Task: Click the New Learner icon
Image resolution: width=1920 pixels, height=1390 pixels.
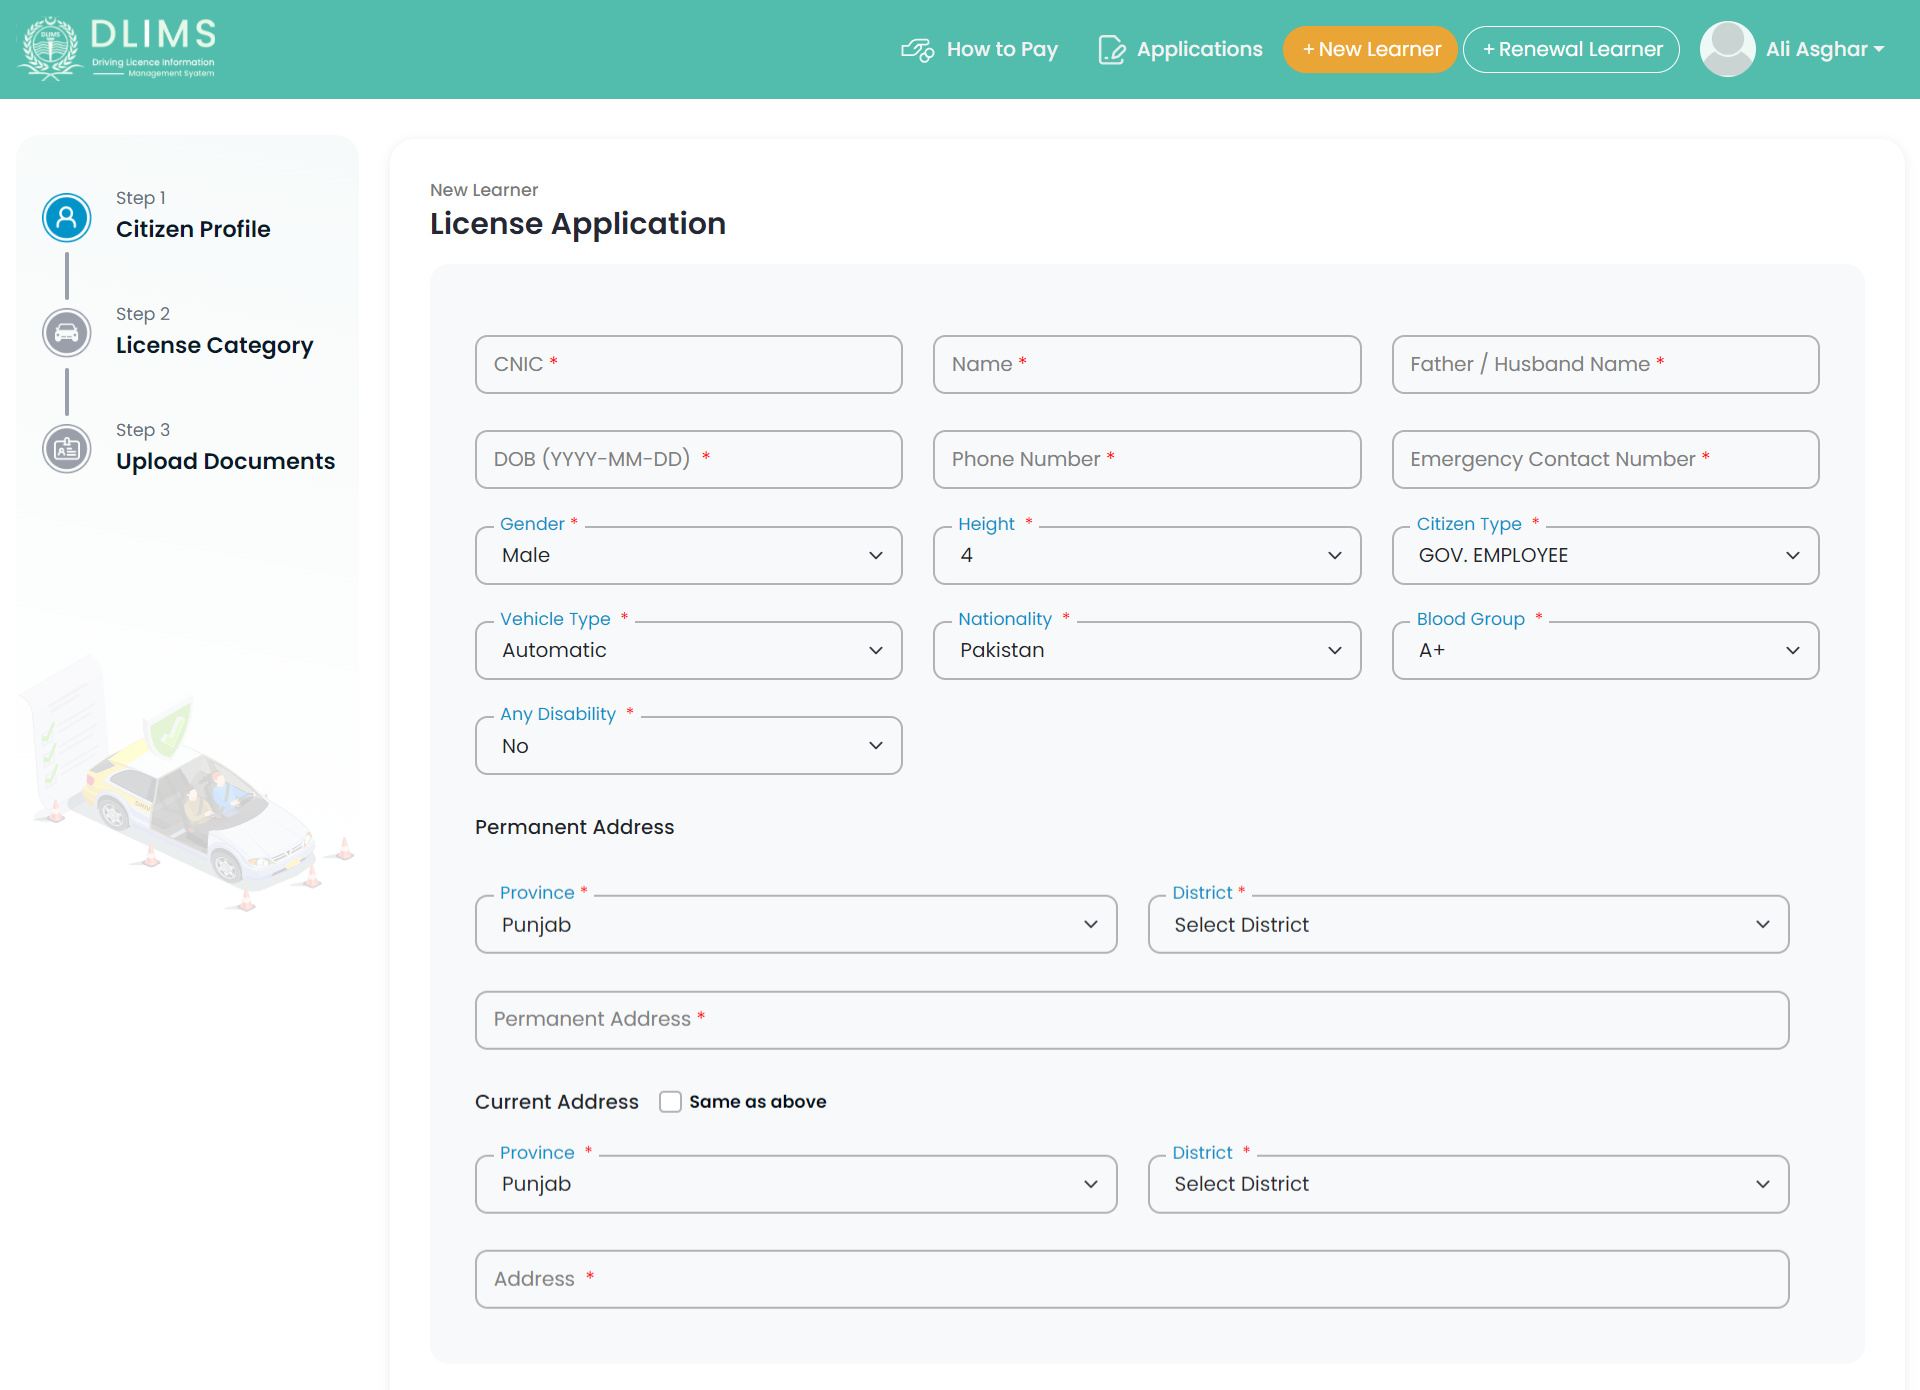Action: (1368, 49)
